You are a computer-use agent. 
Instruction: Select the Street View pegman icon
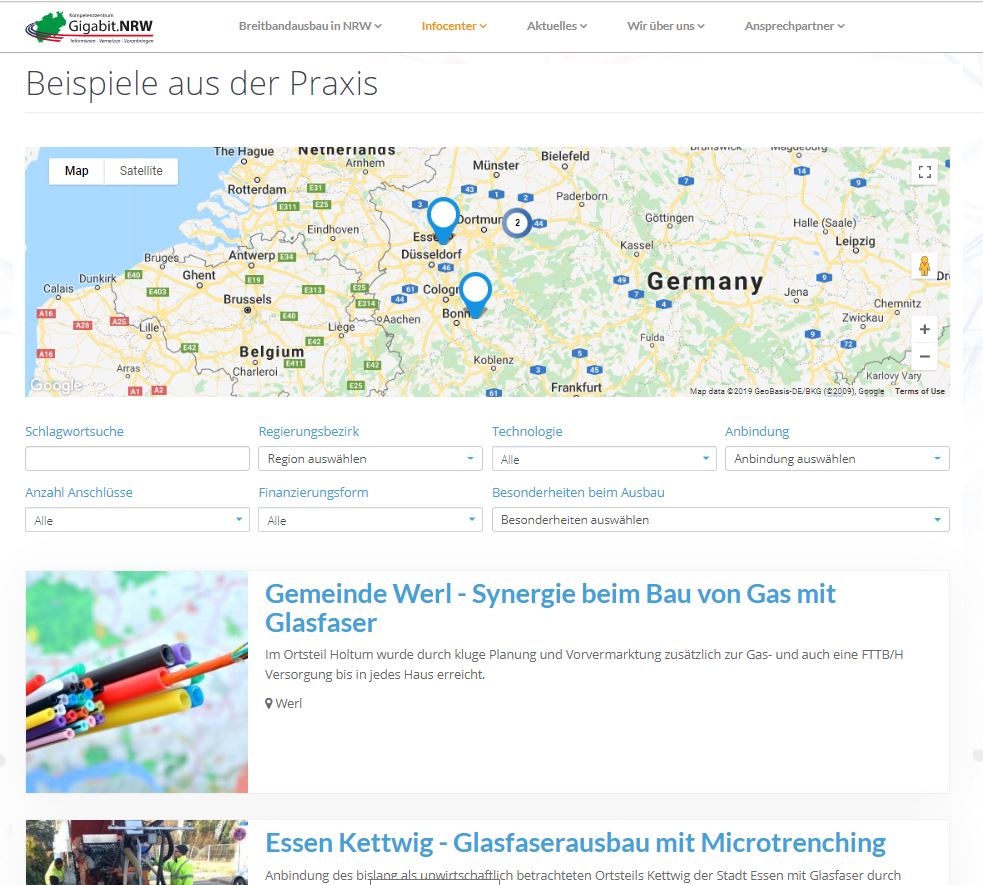click(924, 266)
